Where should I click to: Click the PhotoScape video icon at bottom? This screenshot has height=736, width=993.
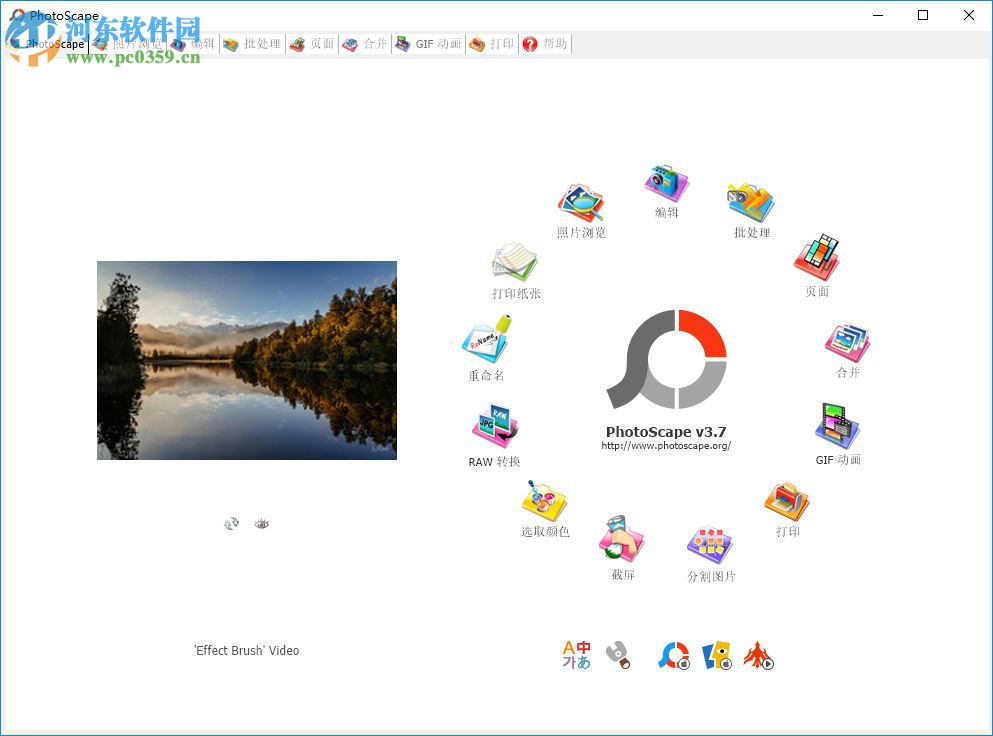coord(674,655)
